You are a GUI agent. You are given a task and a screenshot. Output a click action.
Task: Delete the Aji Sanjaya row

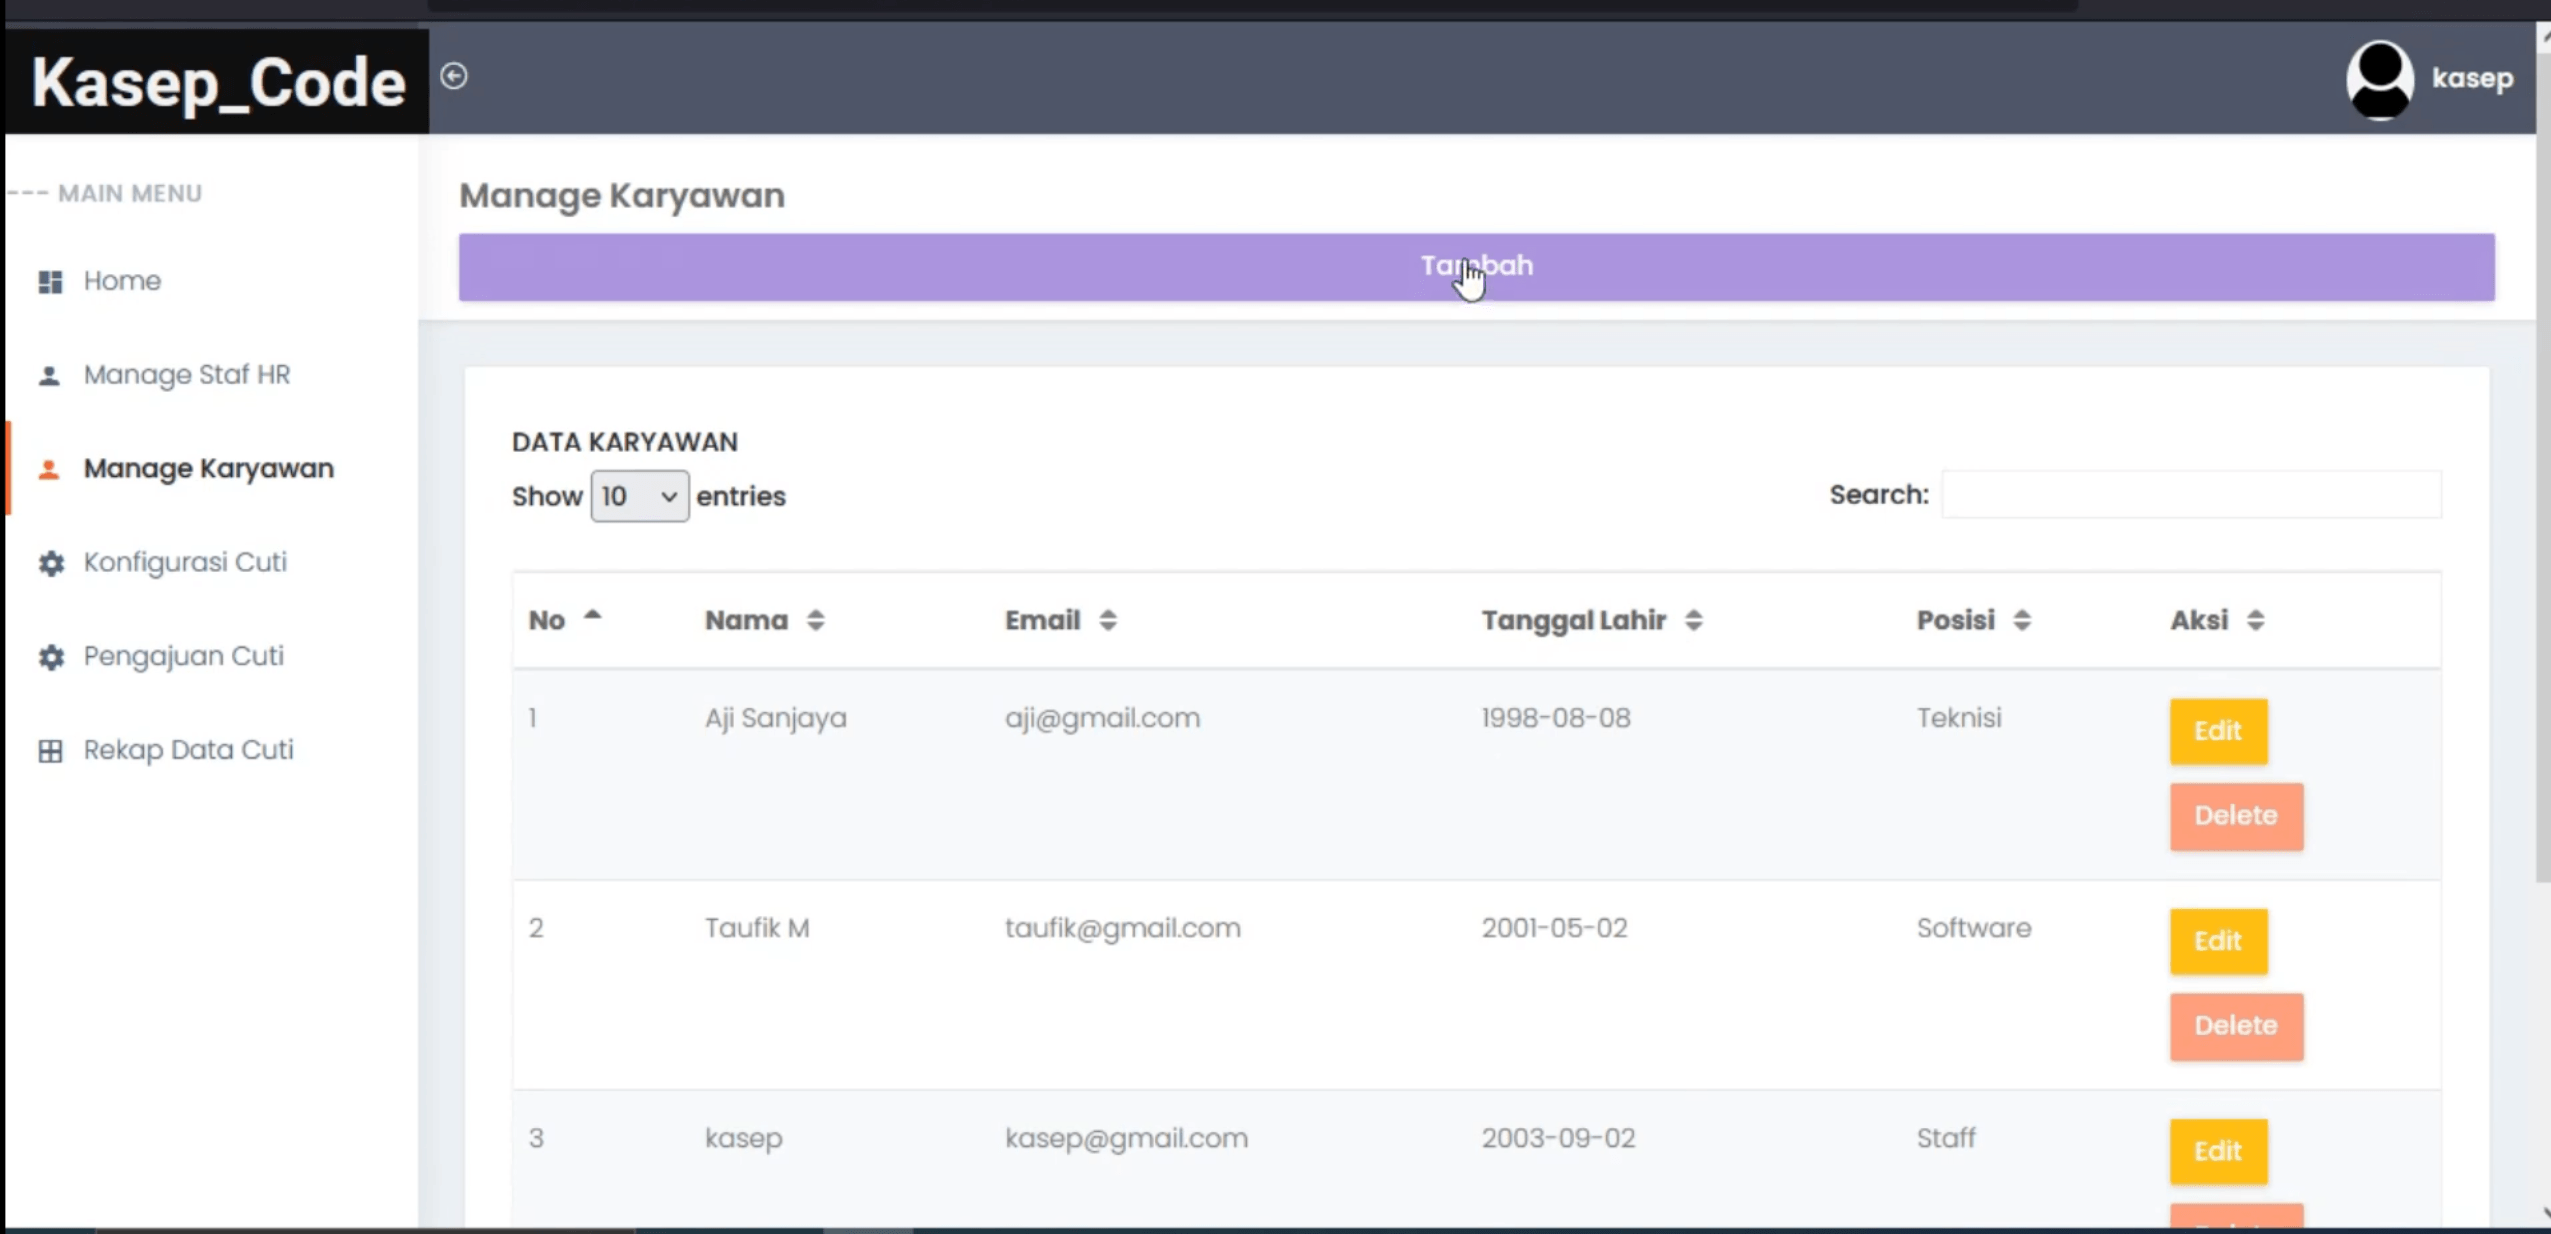(x=2236, y=816)
